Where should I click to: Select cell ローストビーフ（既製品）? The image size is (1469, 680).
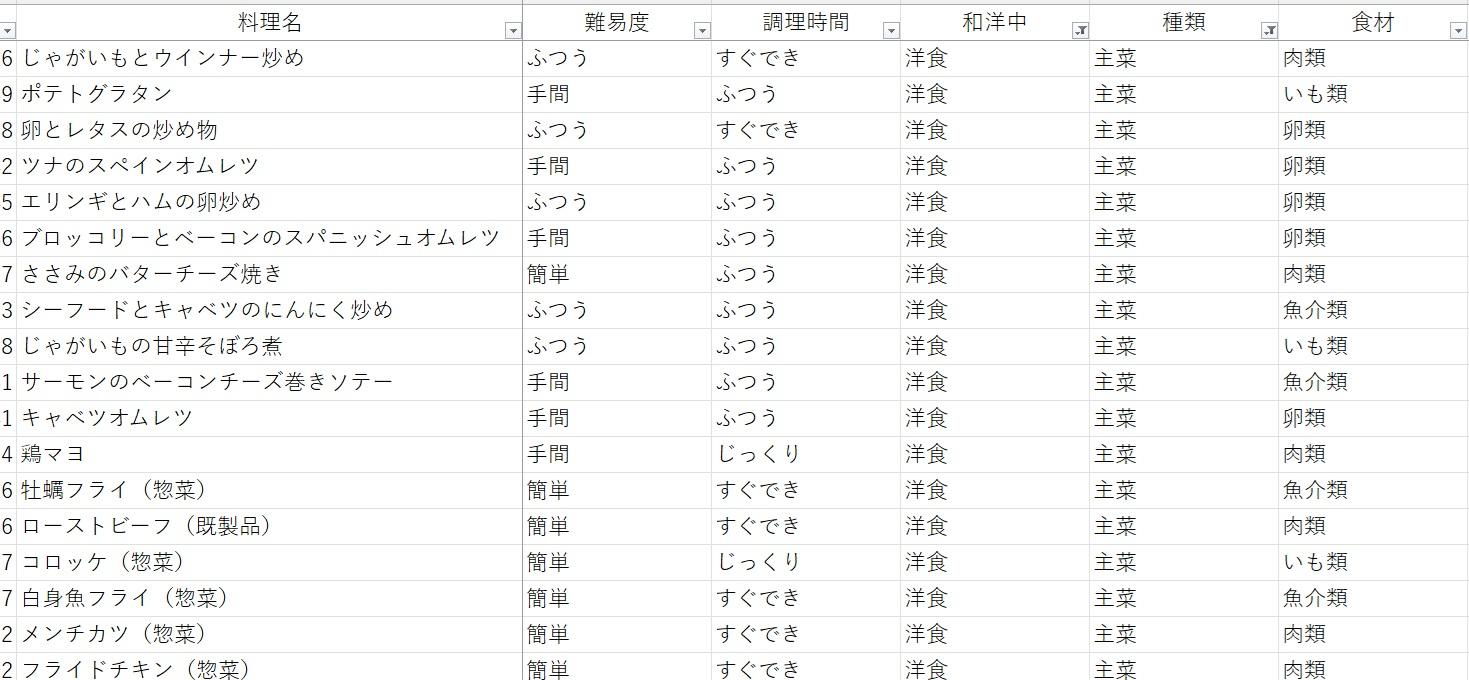(x=270, y=526)
